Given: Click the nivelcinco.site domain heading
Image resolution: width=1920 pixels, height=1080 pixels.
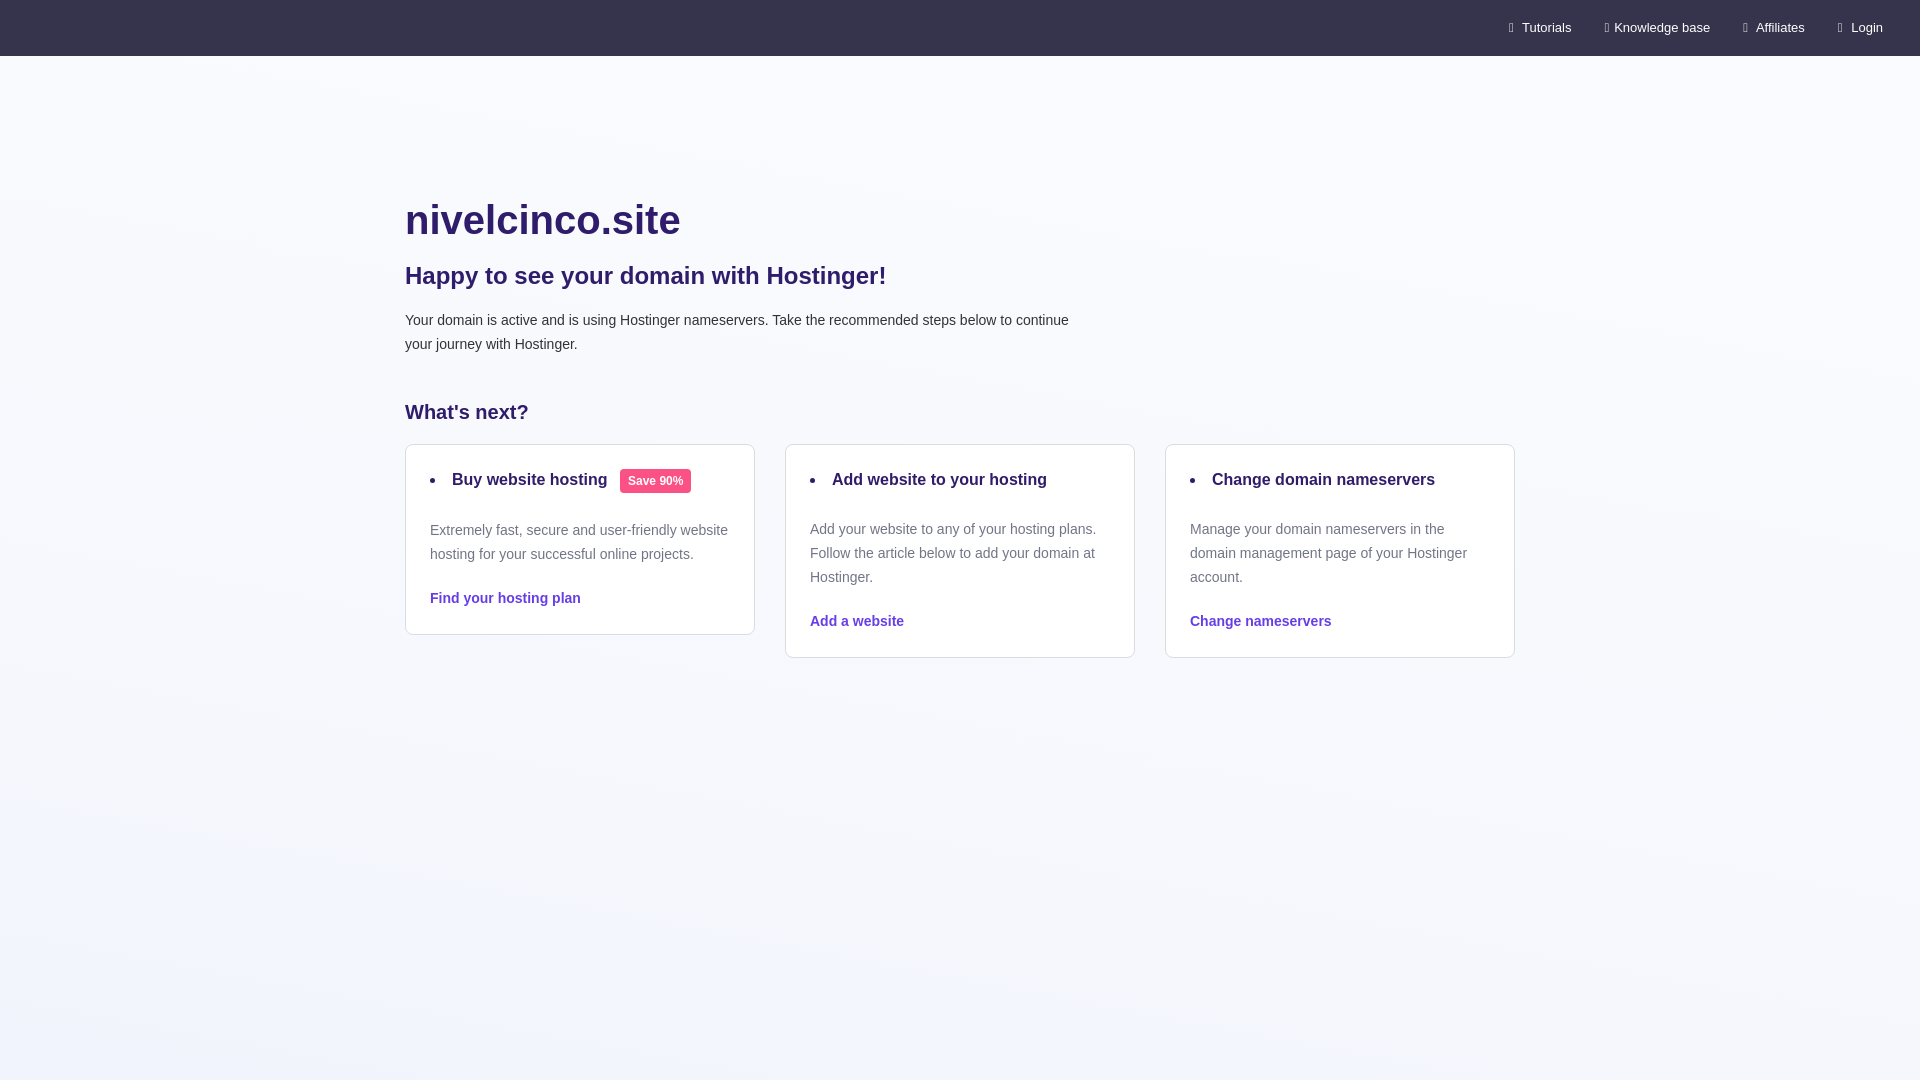Looking at the screenshot, I should [543, 220].
